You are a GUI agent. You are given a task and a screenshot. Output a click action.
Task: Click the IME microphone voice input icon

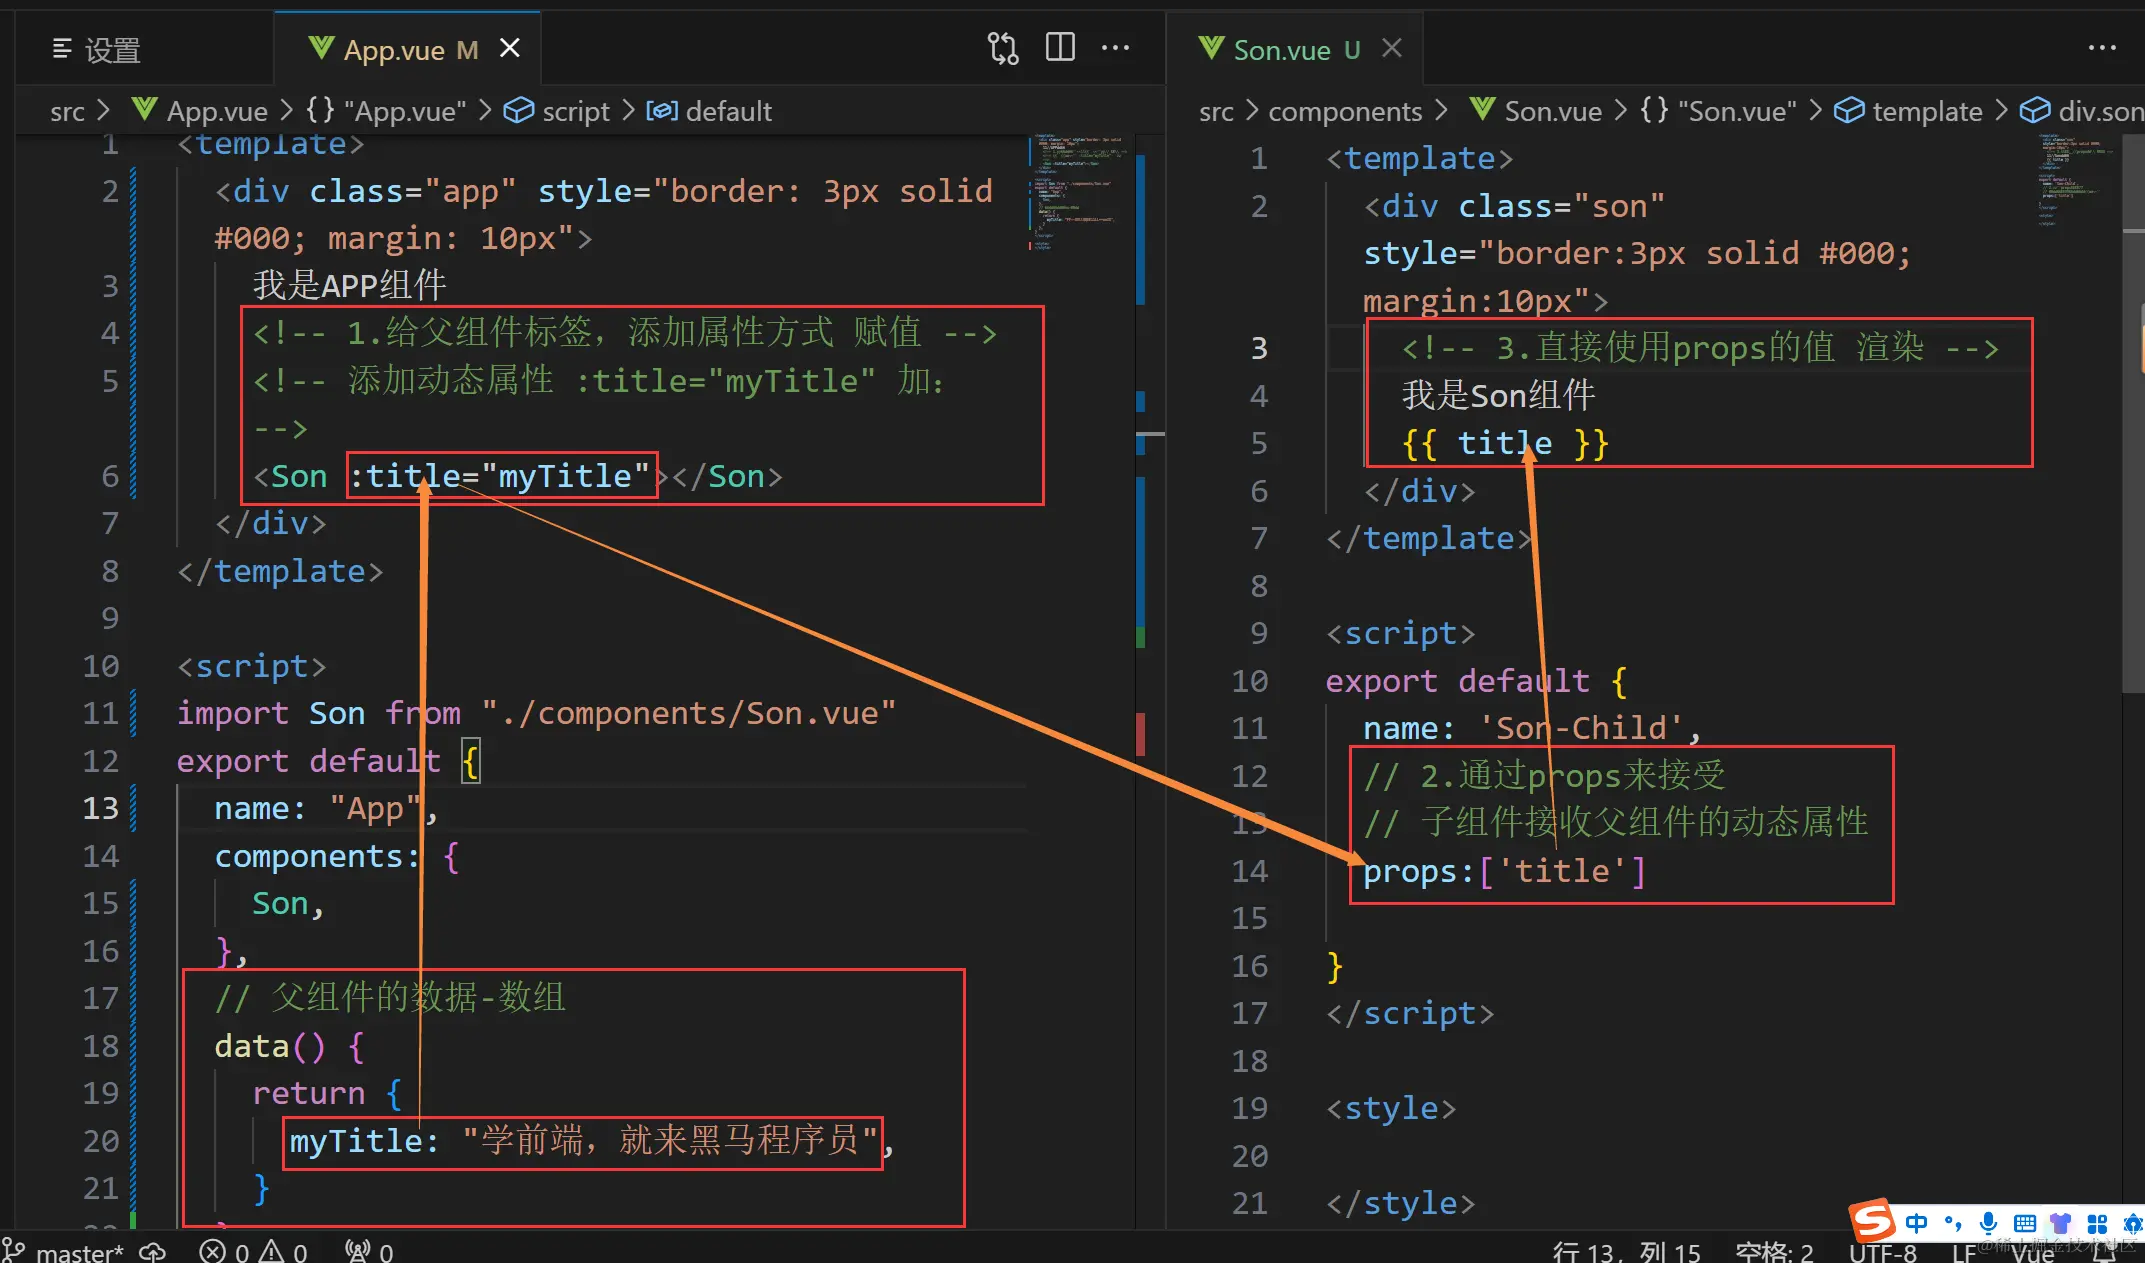click(x=1988, y=1223)
